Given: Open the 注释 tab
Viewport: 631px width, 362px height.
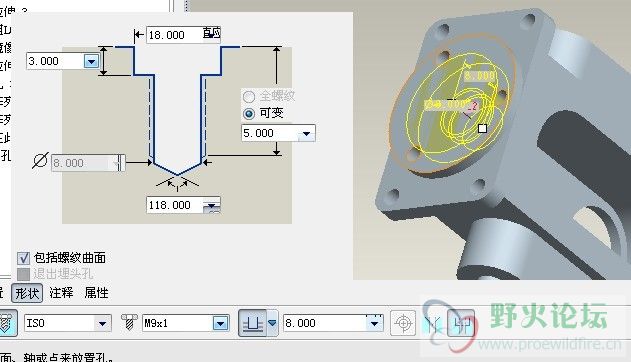Looking at the screenshot, I should click(x=61, y=292).
